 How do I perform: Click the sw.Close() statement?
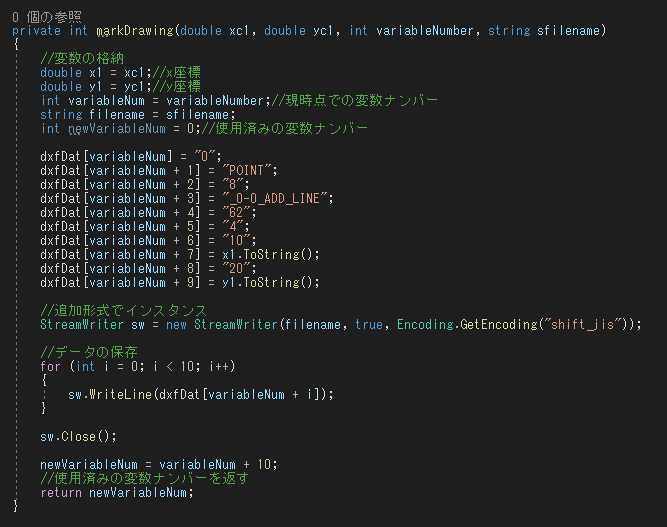(78, 437)
